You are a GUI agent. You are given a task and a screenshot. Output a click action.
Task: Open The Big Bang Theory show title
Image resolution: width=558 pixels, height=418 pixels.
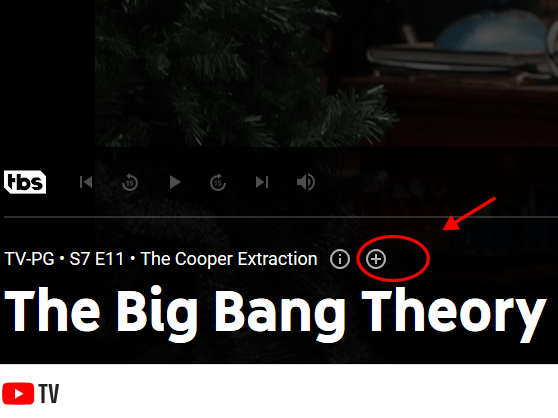275,313
